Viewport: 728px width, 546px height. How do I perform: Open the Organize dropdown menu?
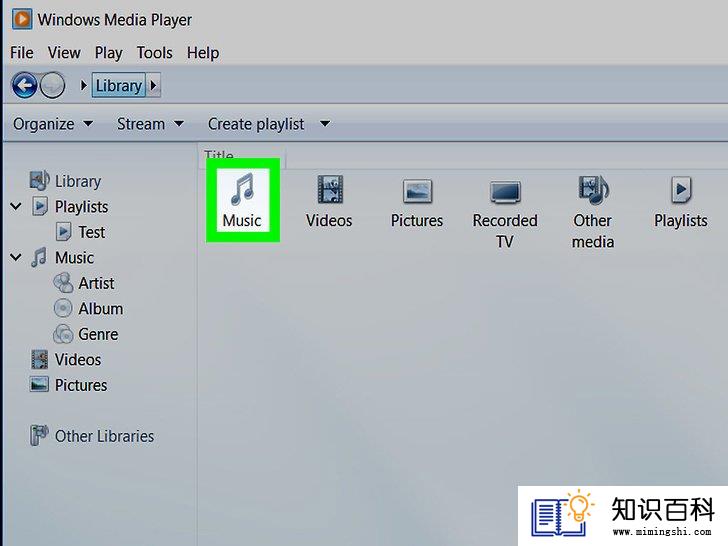pyautogui.click(x=52, y=124)
